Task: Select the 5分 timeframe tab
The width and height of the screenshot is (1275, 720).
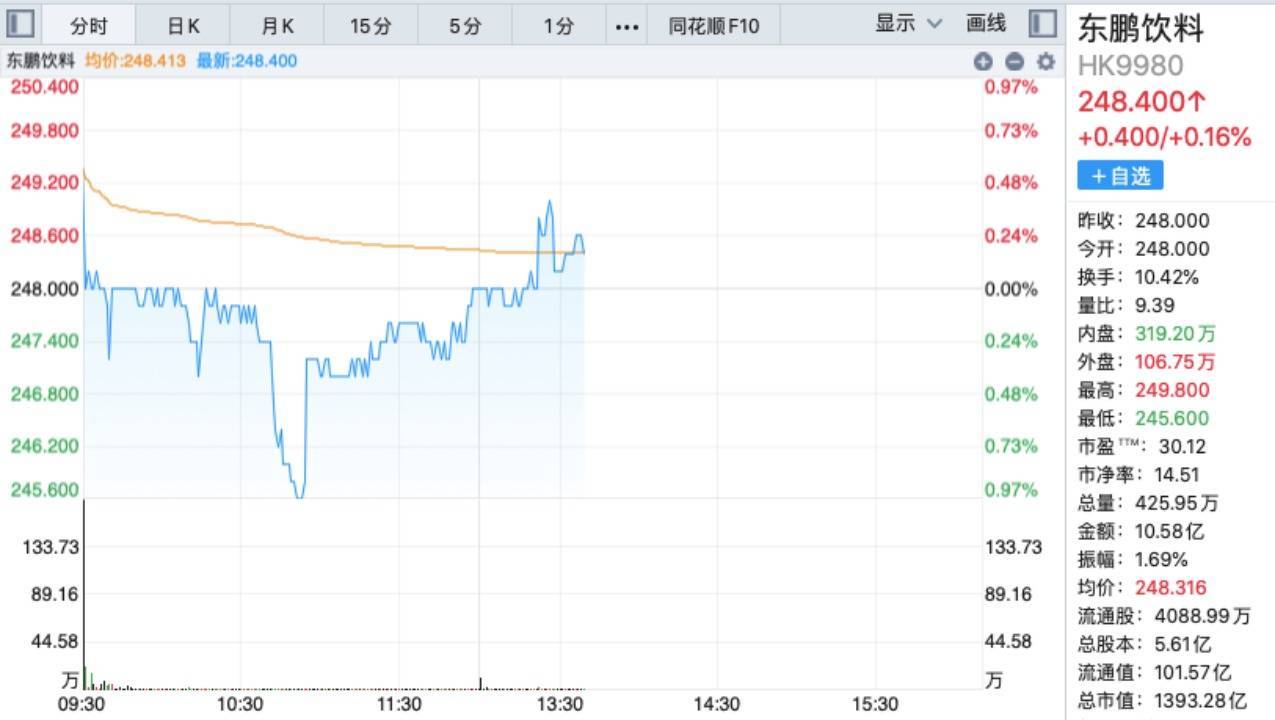Action: click(465, 26)
